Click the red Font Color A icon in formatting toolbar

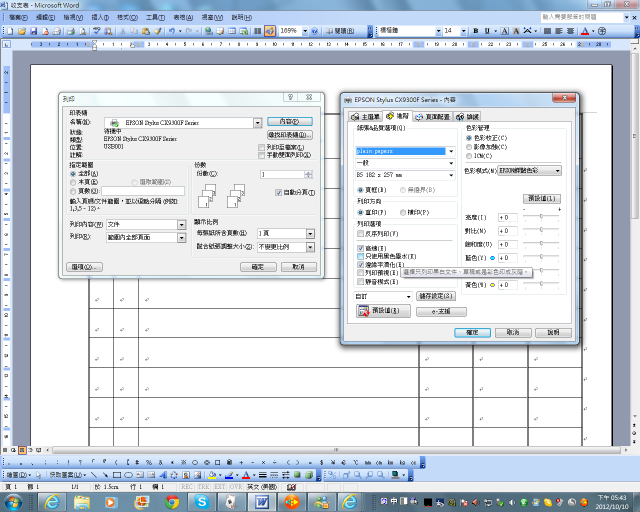point(585,31)
